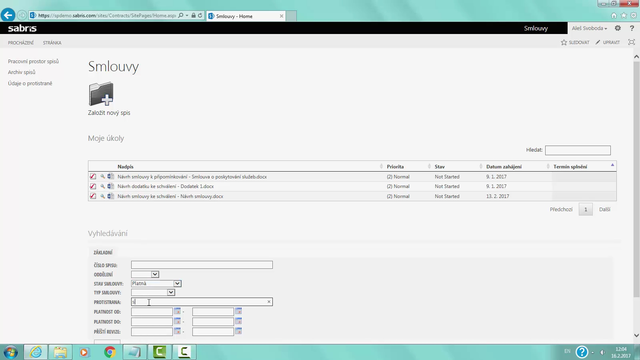Open second calendar picker for Příští revize
The image size is (640, 360).
(x=238, y=331)
